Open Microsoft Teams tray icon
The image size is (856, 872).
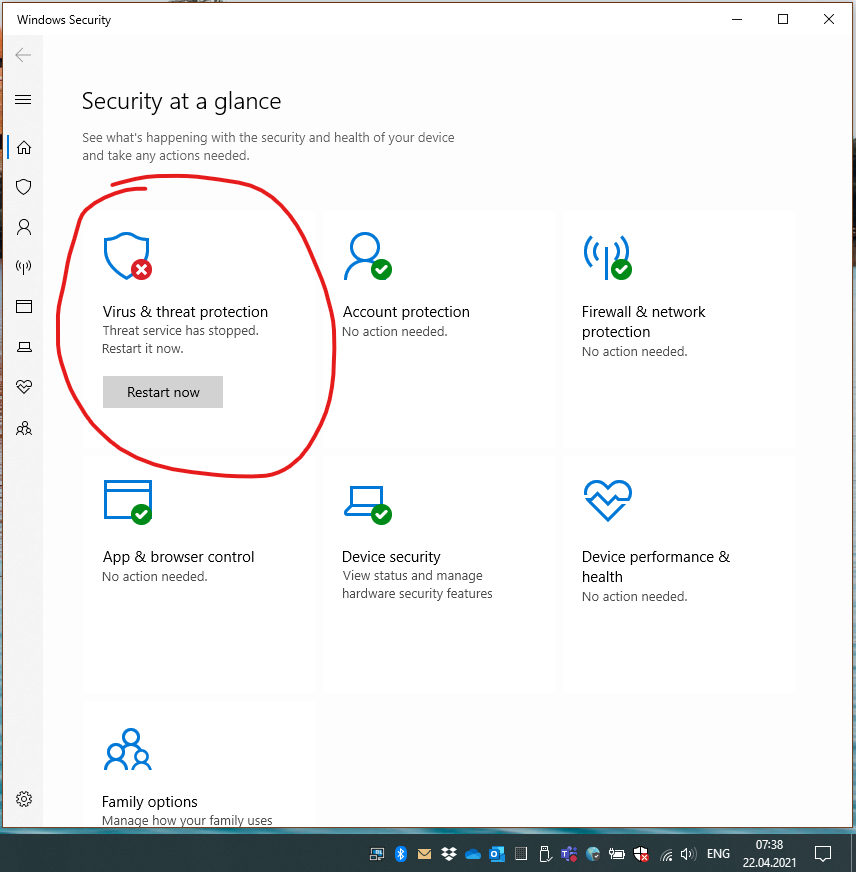click(568, 854)
